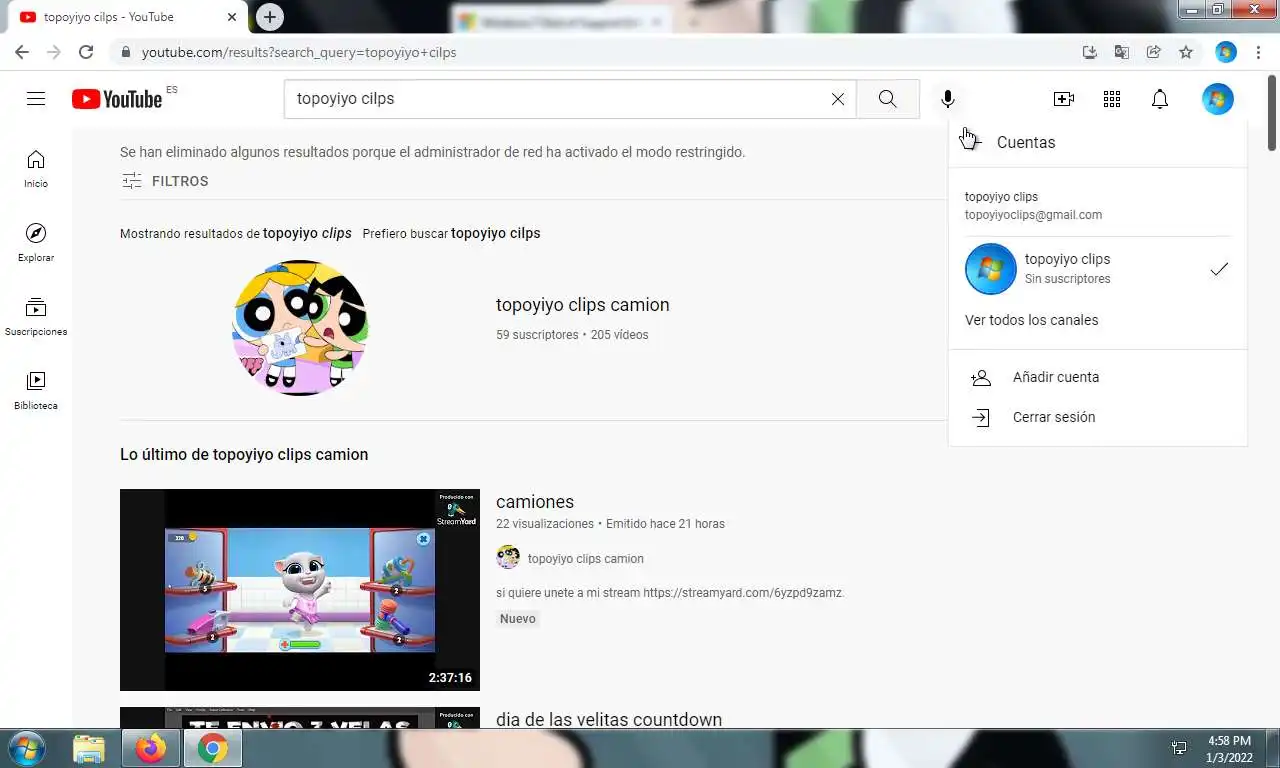
Task: Go to the YouTube logo home
Action: [x=117, y=99]
